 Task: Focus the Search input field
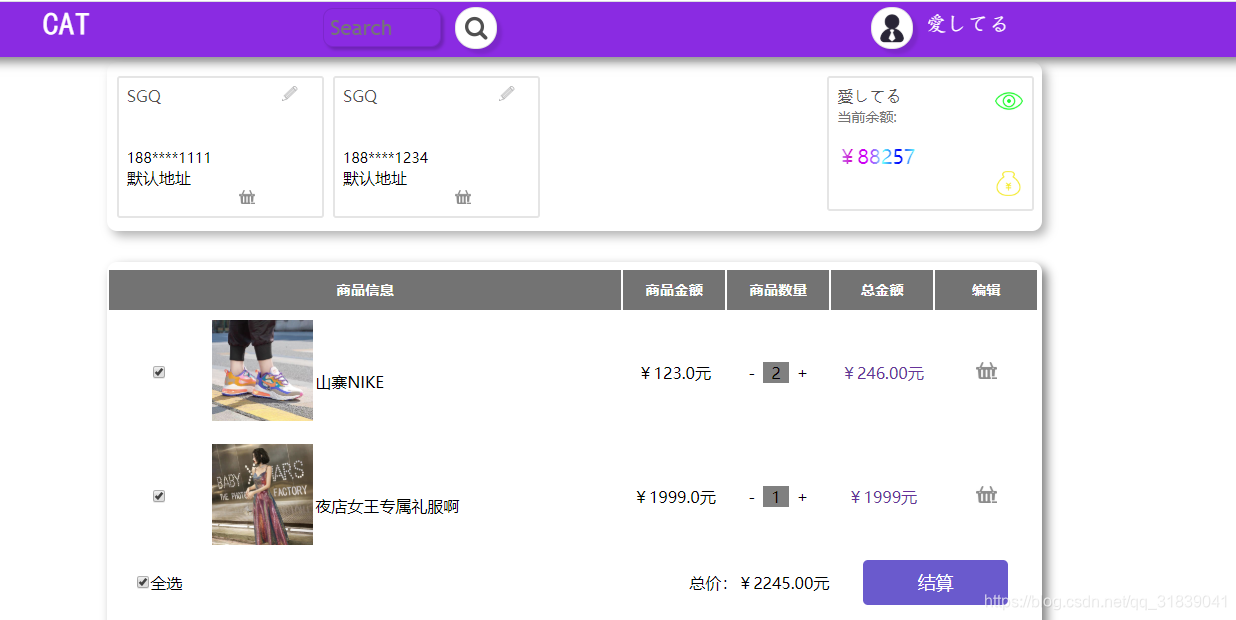pos(383,28)
